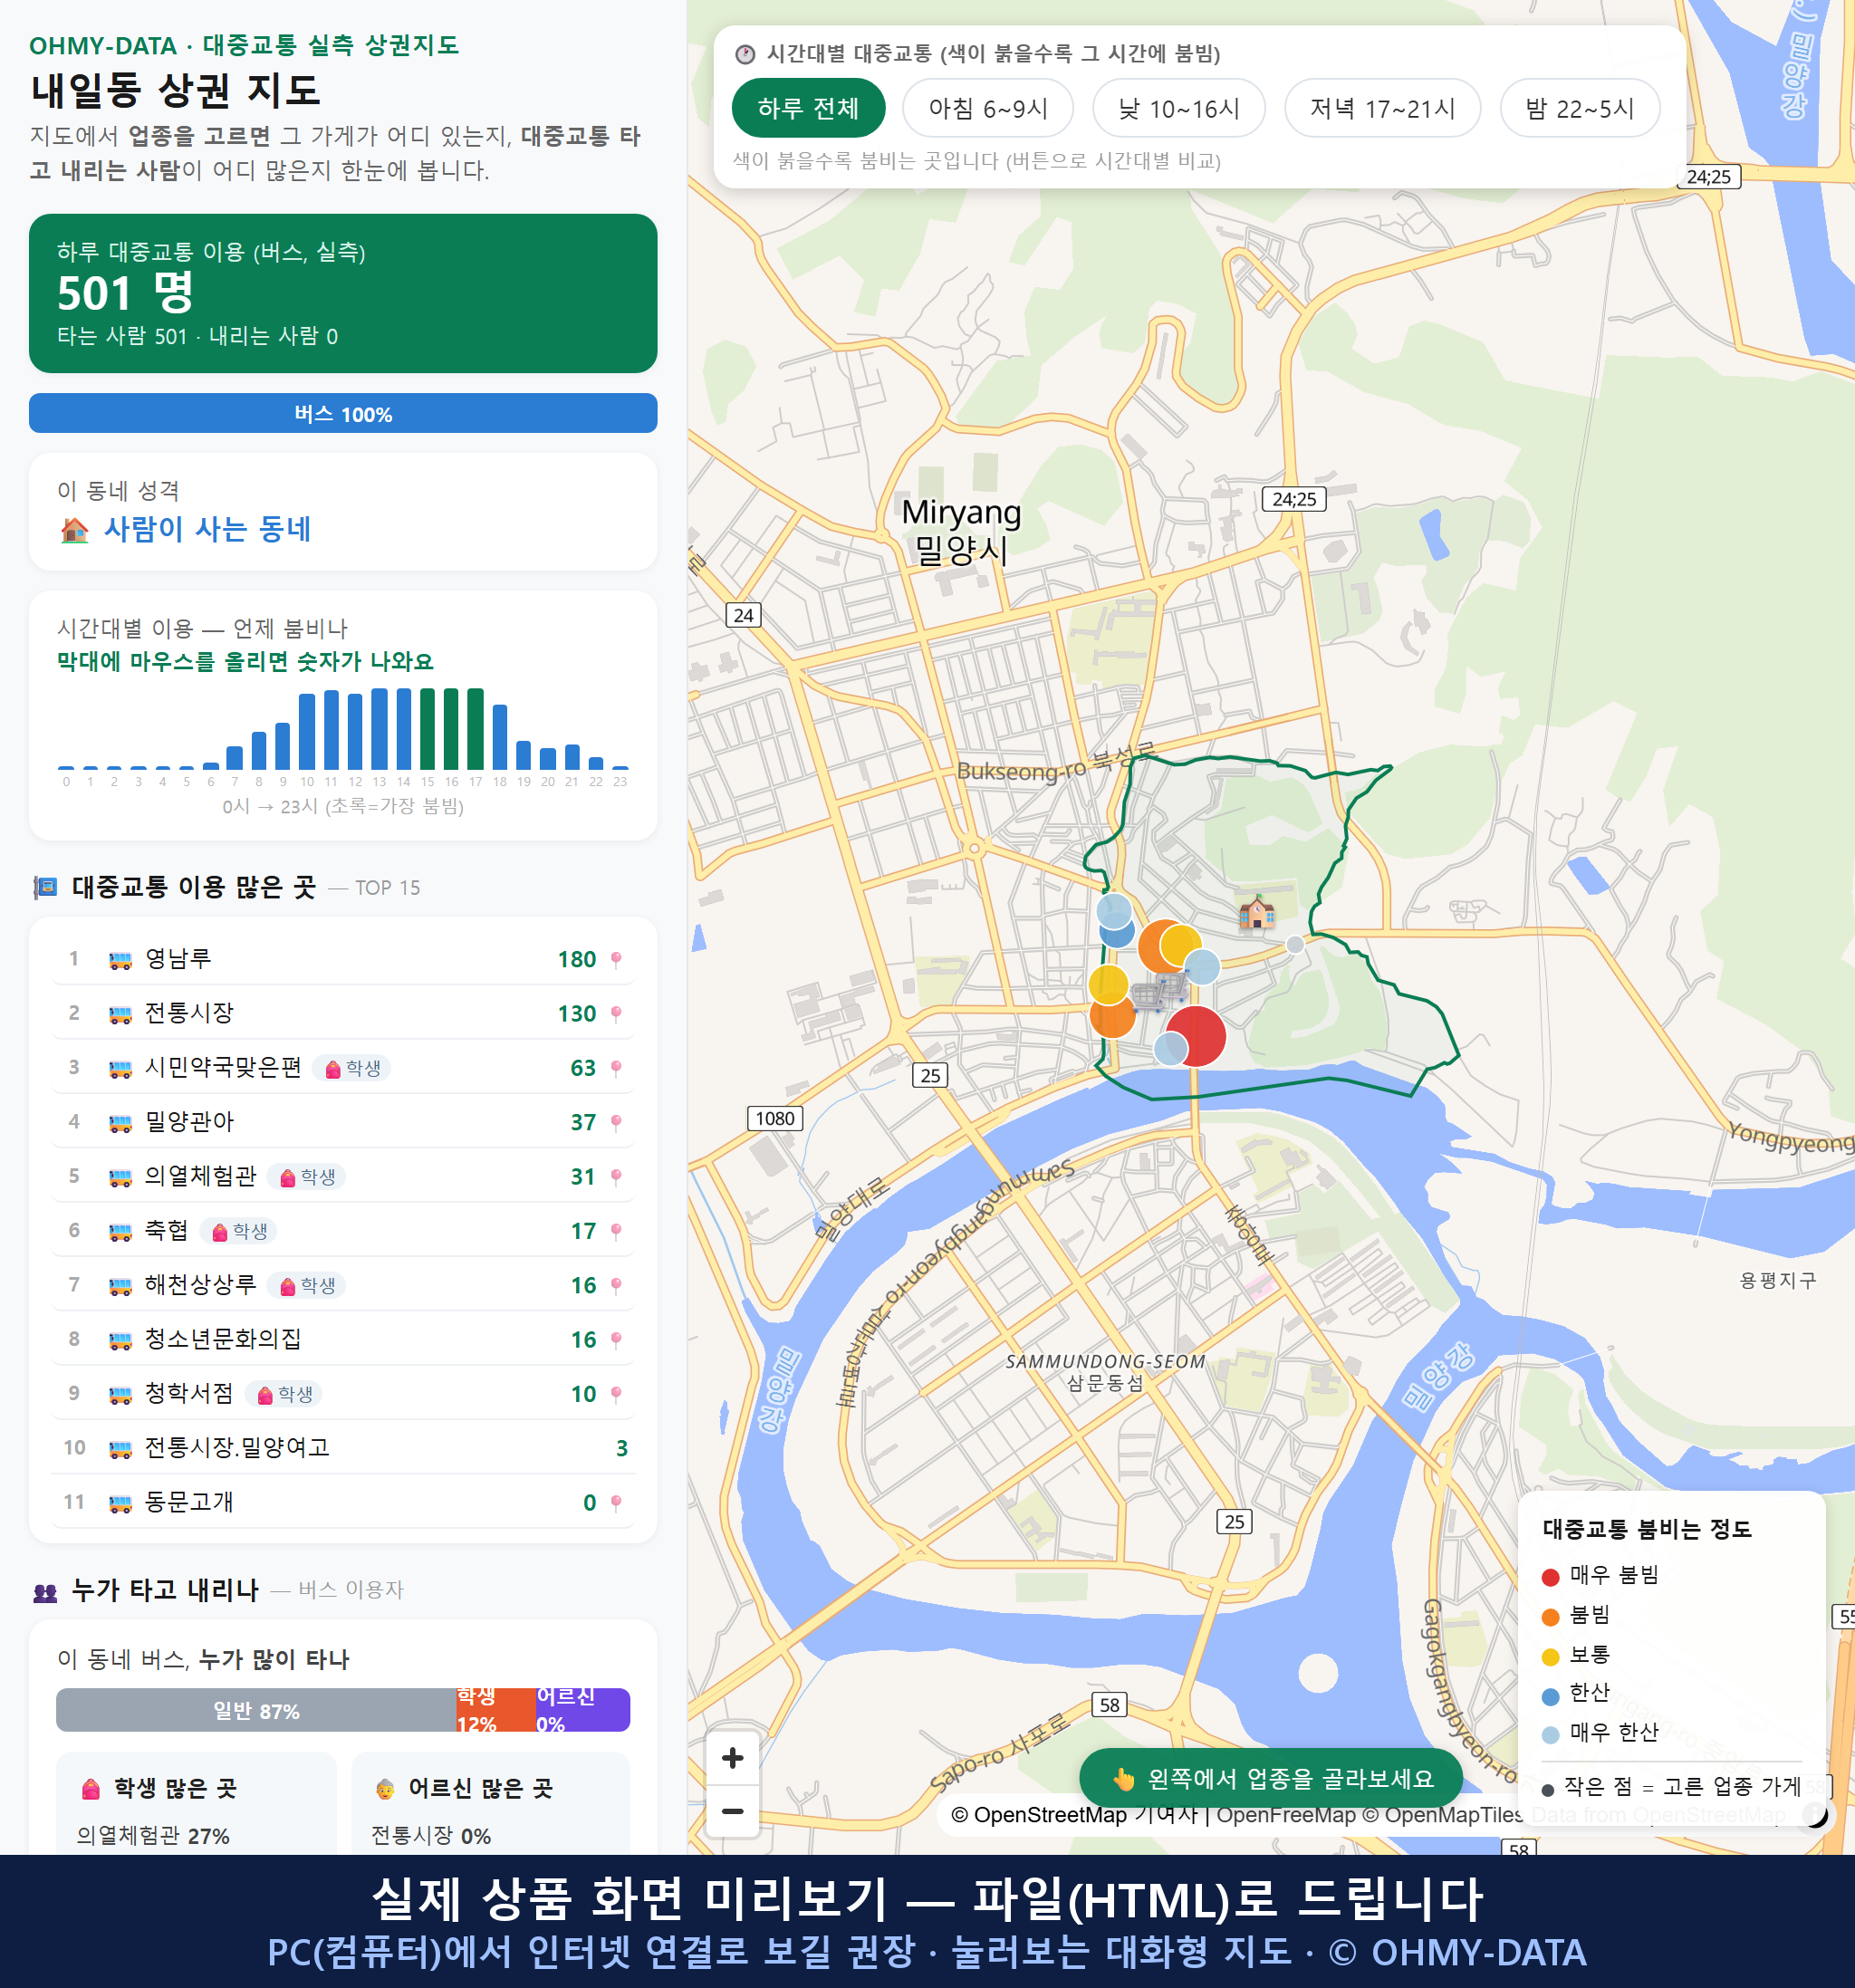Click the 의열체험관 27% entry under 학생 많은 곳

pyautogui.click(x=153, y=1836)
